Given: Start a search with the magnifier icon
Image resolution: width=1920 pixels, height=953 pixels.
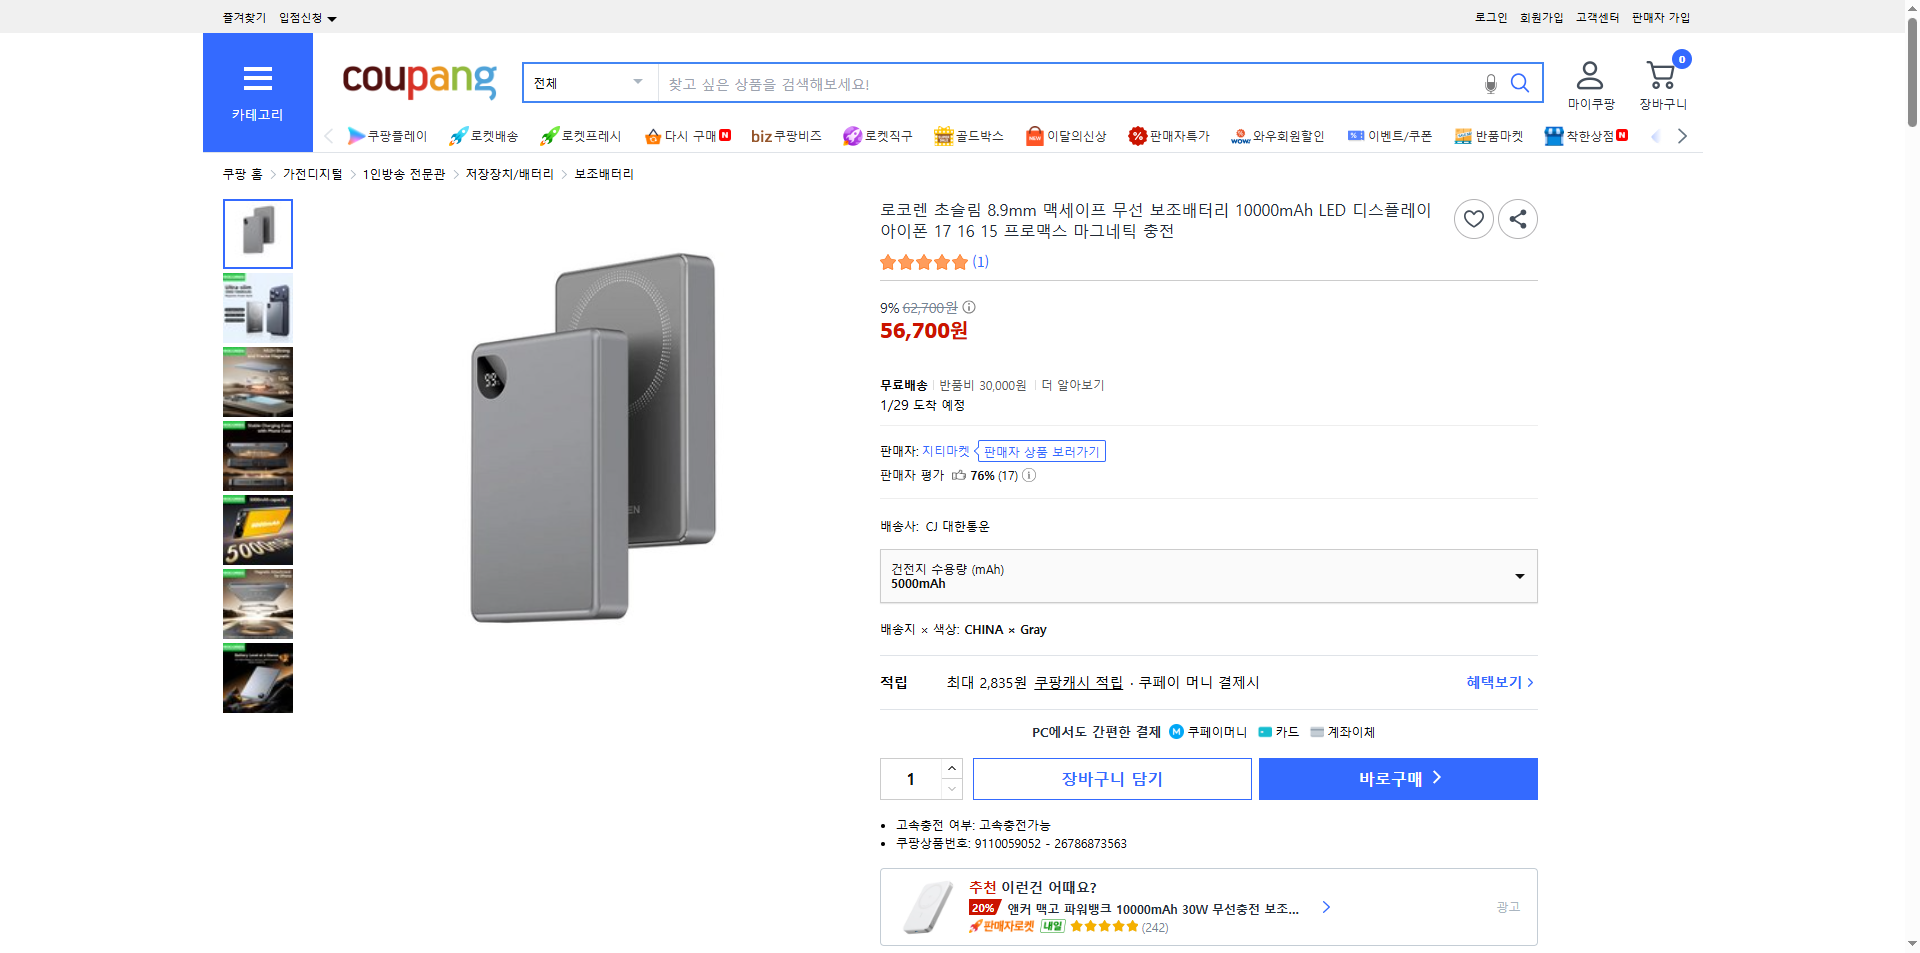Looking at the screenshot, I should [1520, 83].
